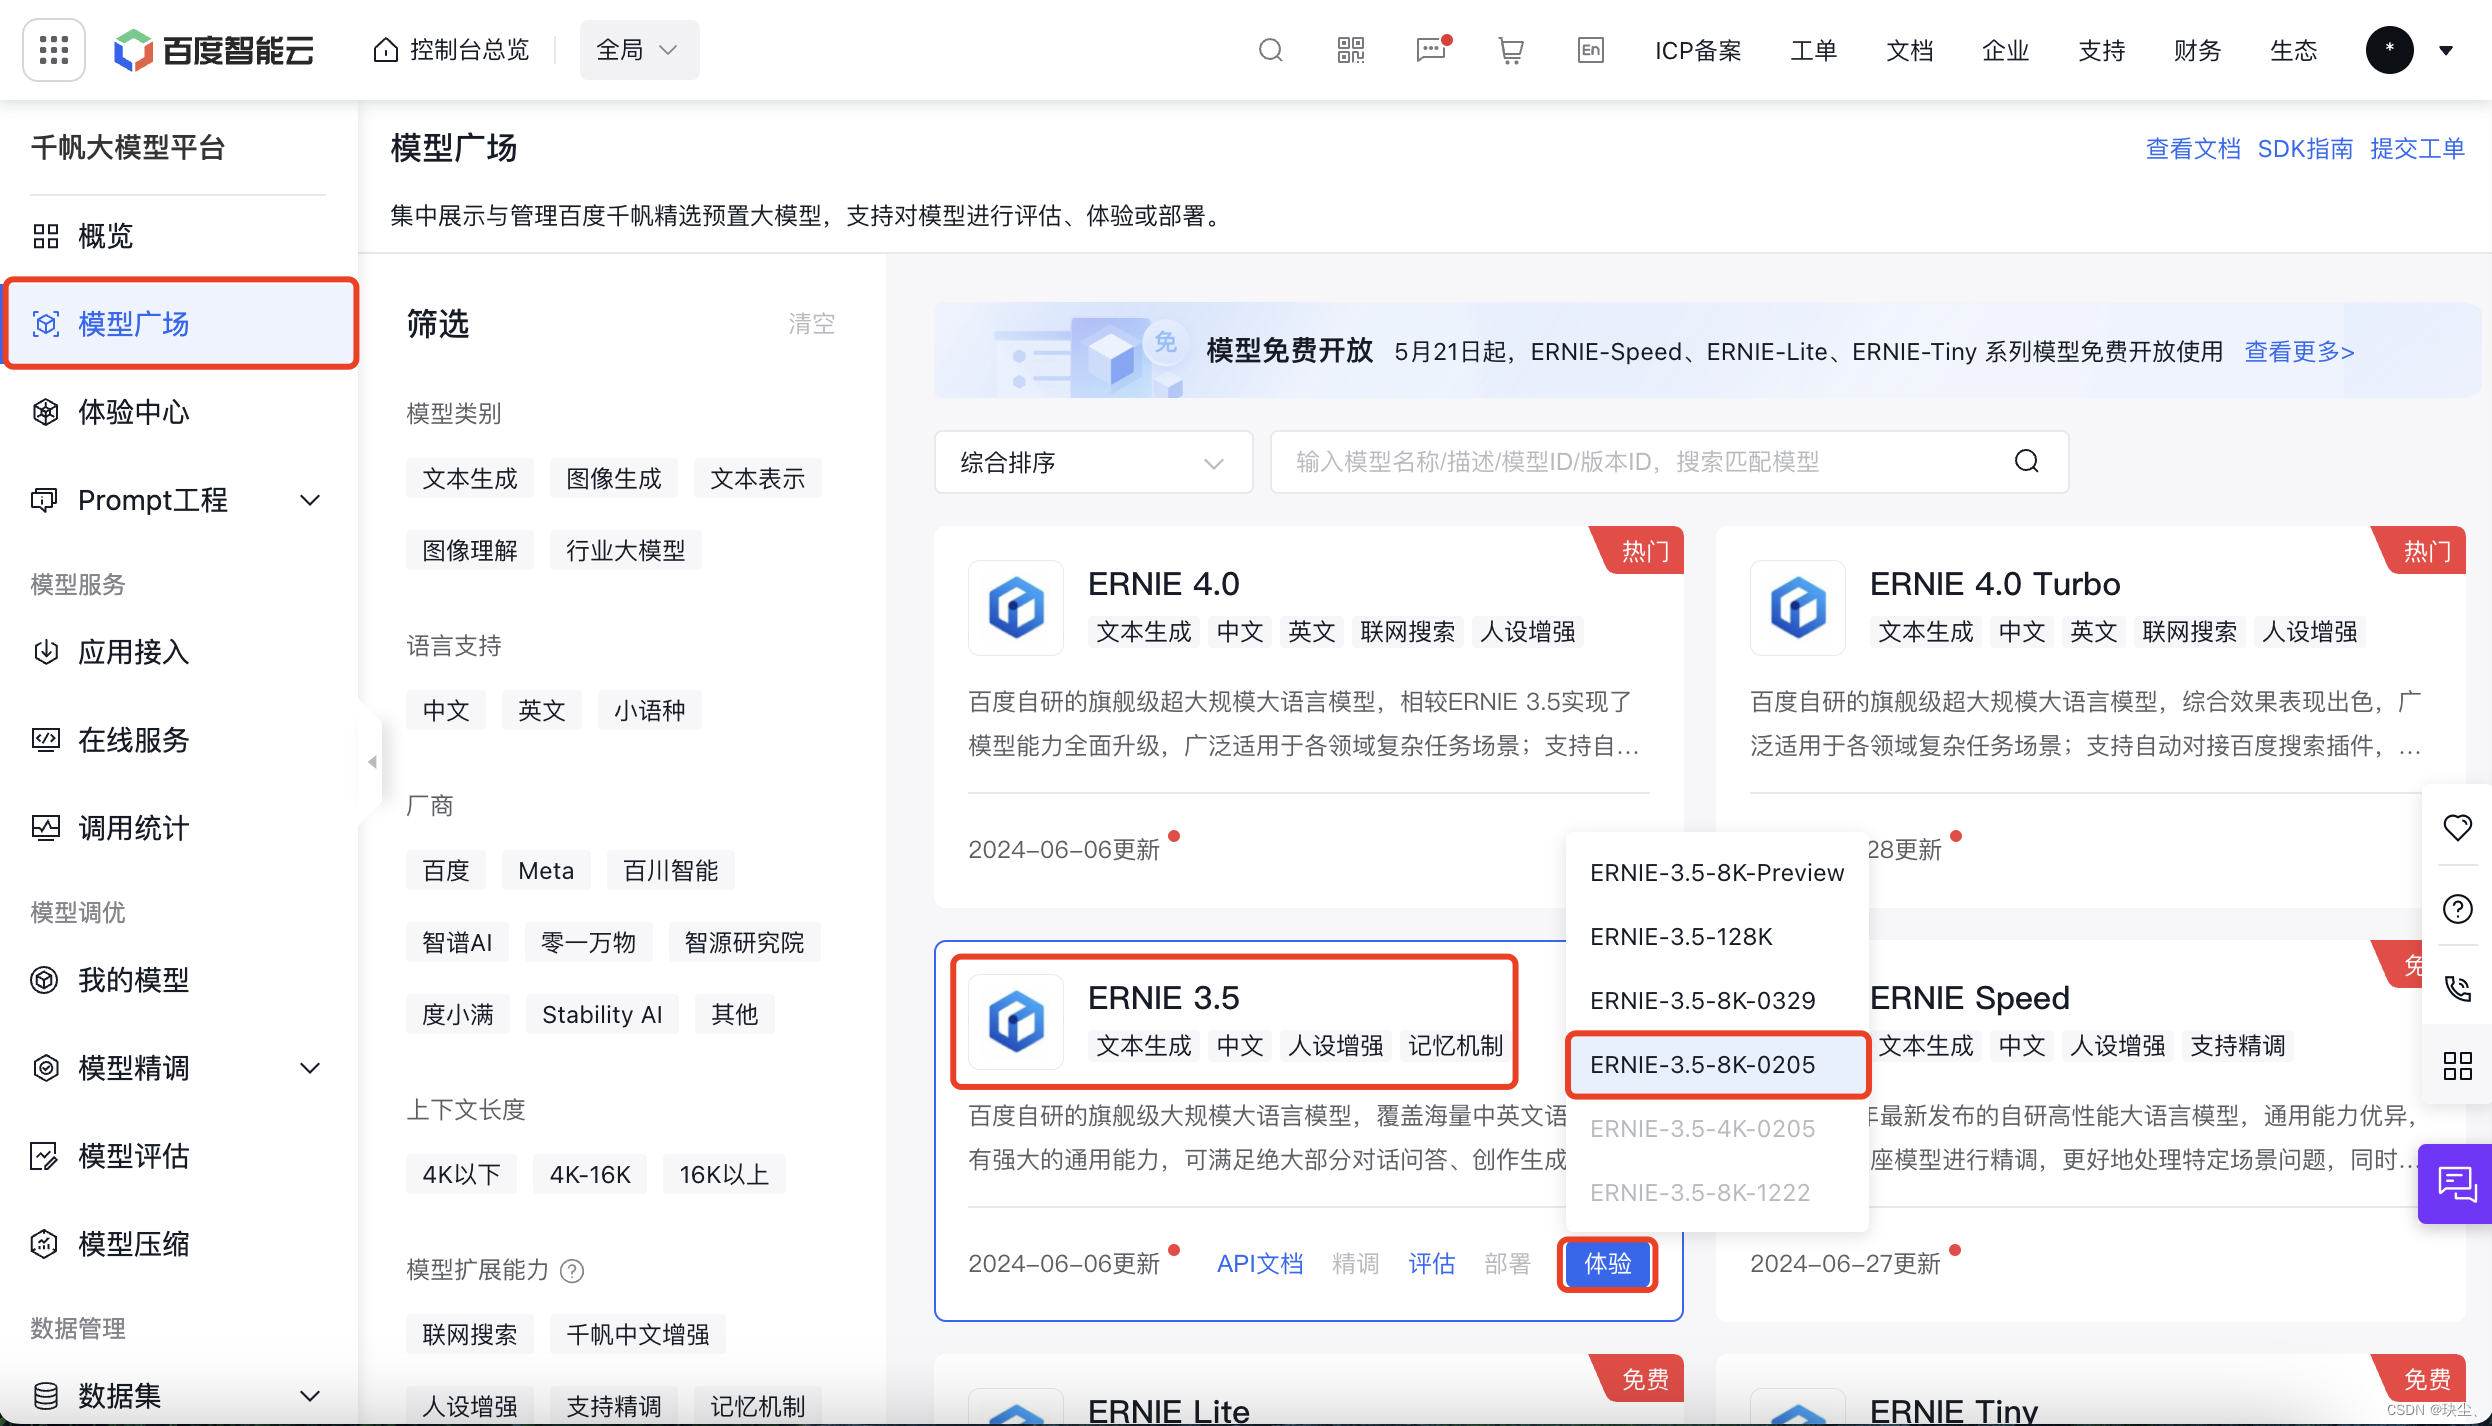Toggle the 文本生成 filter tag
The height and width of the screenshot is (1426, 2492).
click(x=469, y=478)
